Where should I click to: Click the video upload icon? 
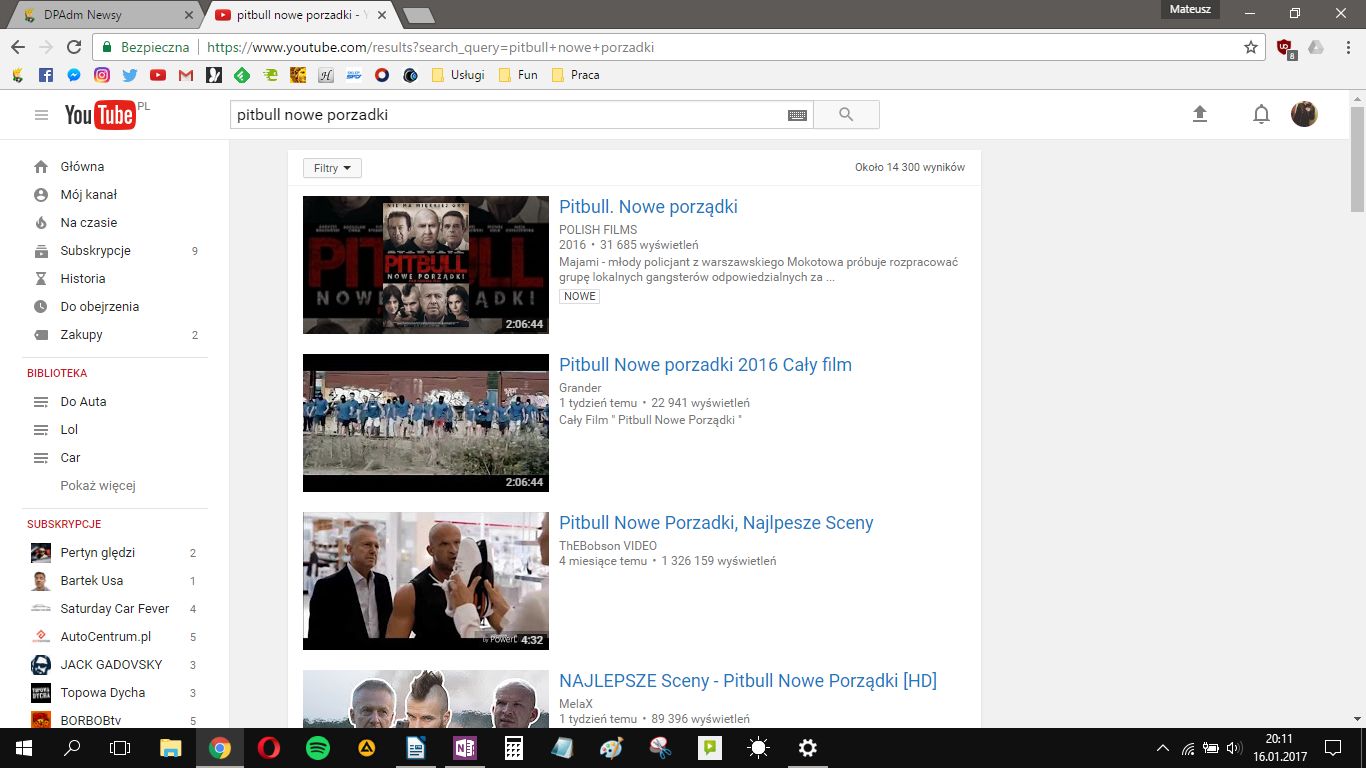[1199, 114]
